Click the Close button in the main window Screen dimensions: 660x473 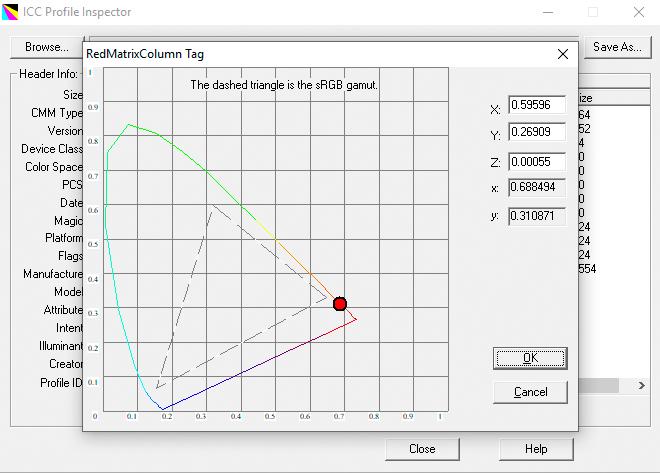[x=422, y=449]
